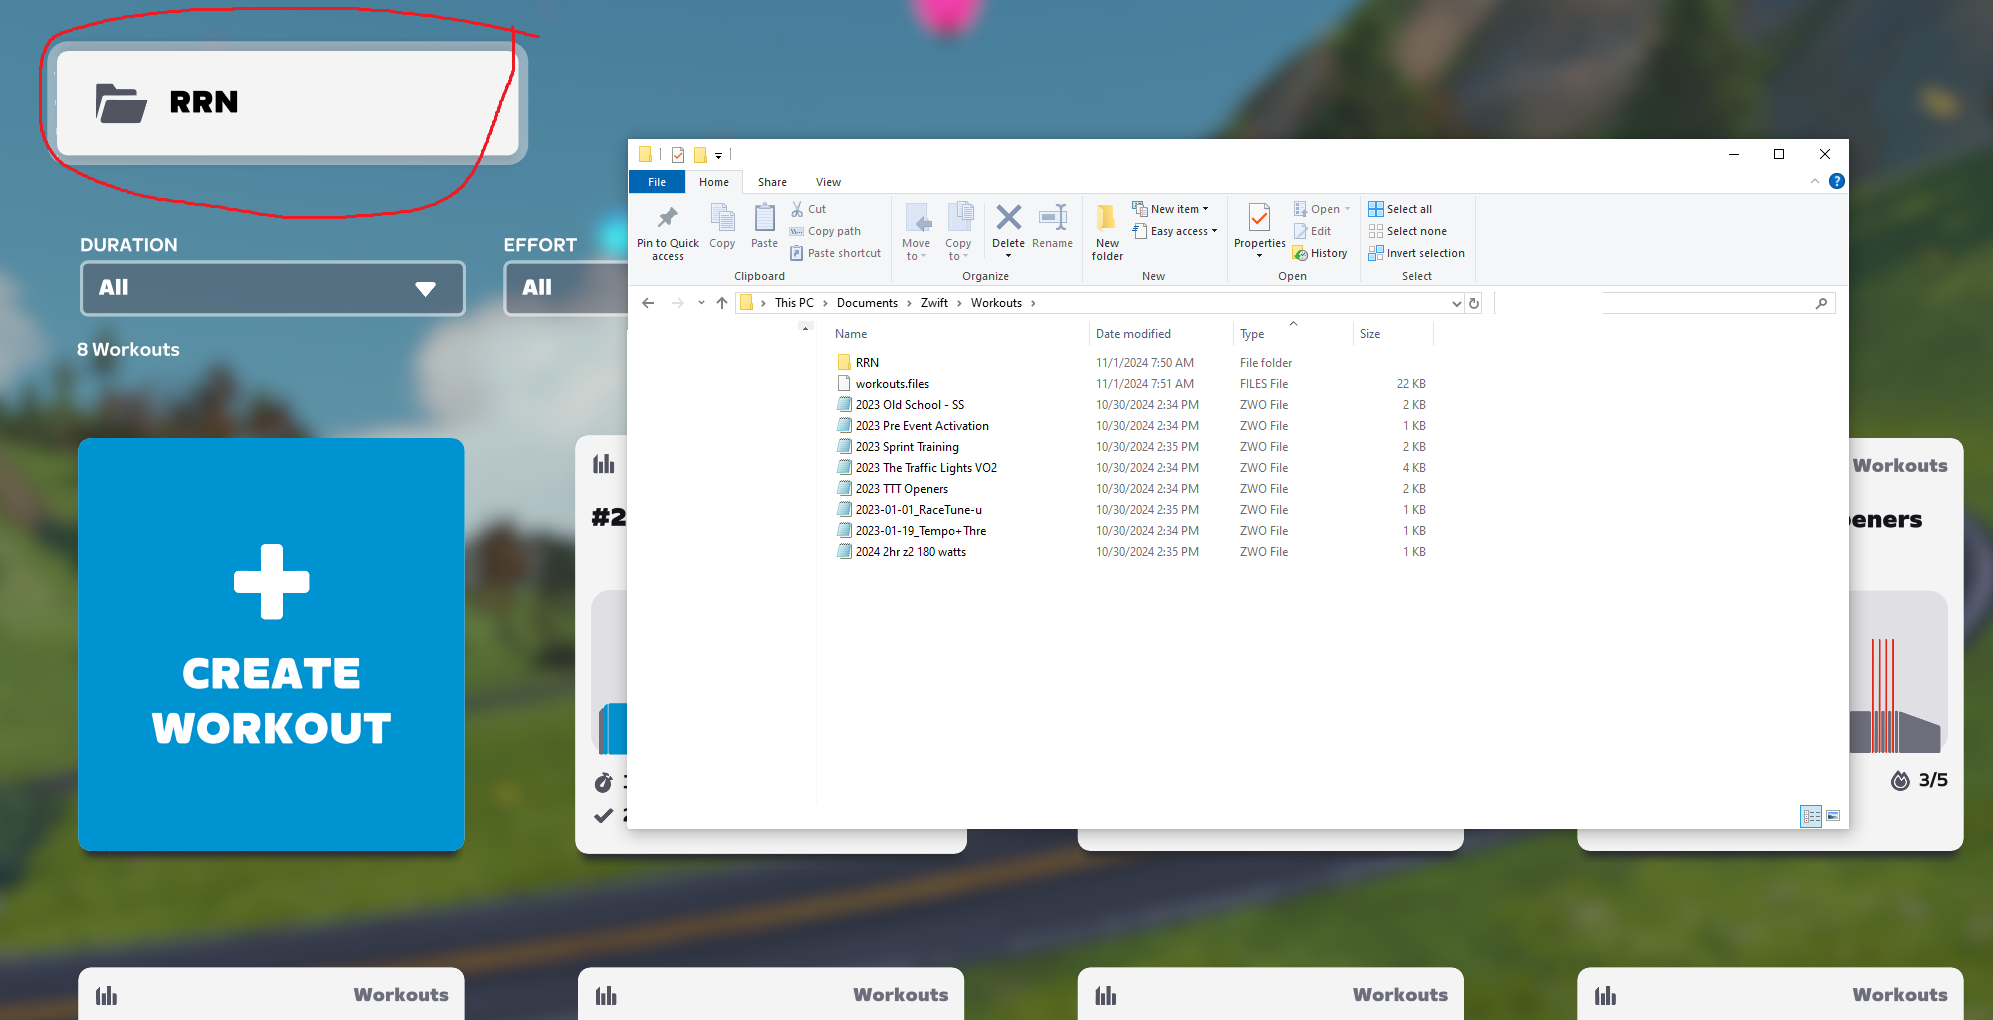This screenshot has width=1993, height=1020.
Task: Click the Delete icon in ribbon
Action: click(1008, 218)
